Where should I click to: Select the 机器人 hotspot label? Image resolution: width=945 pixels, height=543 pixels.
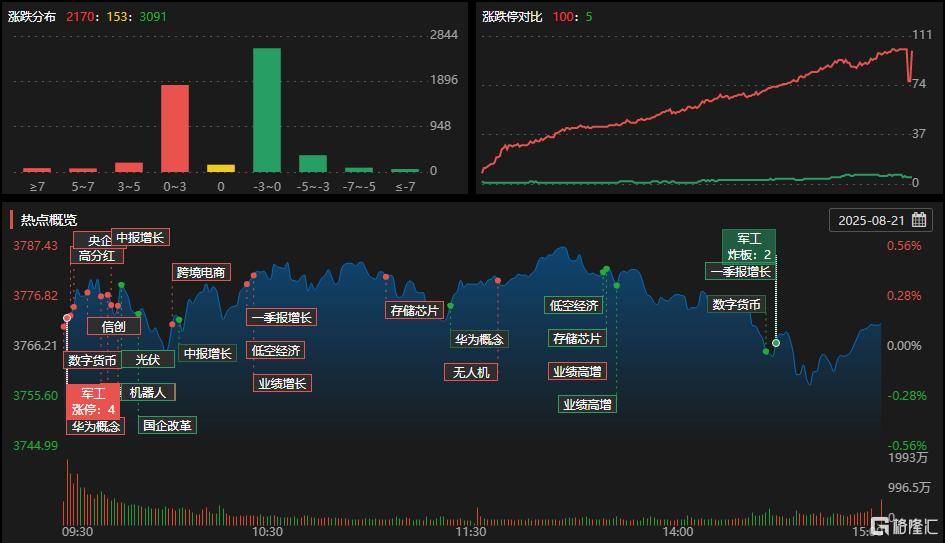[147, 392]
